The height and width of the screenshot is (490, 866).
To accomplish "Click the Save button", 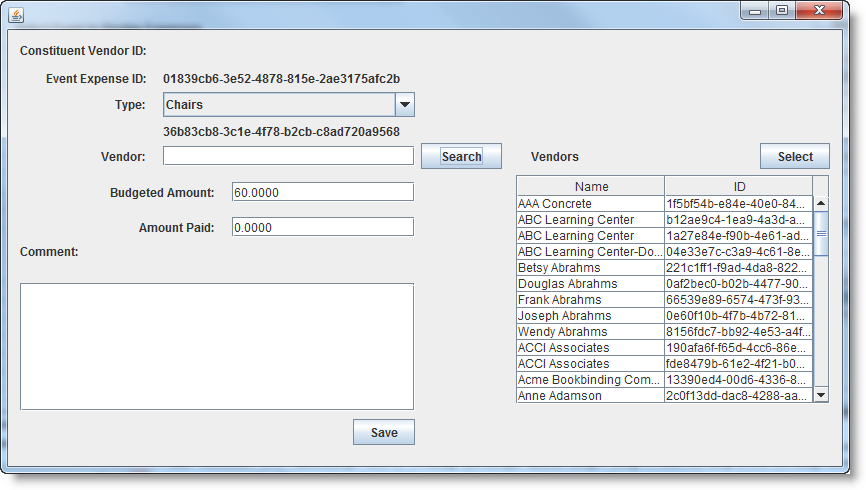I will click(x=384, y=432).
